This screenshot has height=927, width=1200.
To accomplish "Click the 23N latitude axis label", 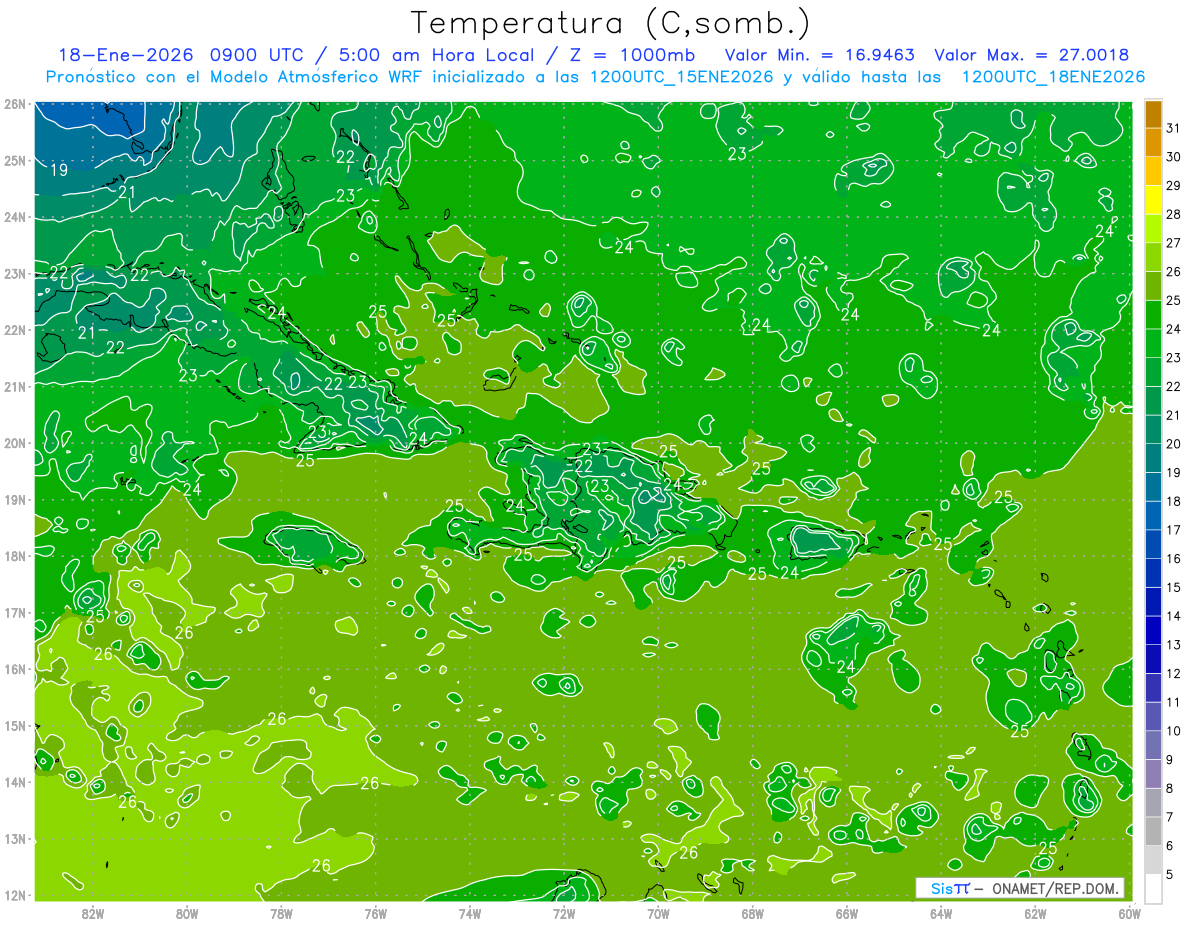I will (x=14, y=273).
